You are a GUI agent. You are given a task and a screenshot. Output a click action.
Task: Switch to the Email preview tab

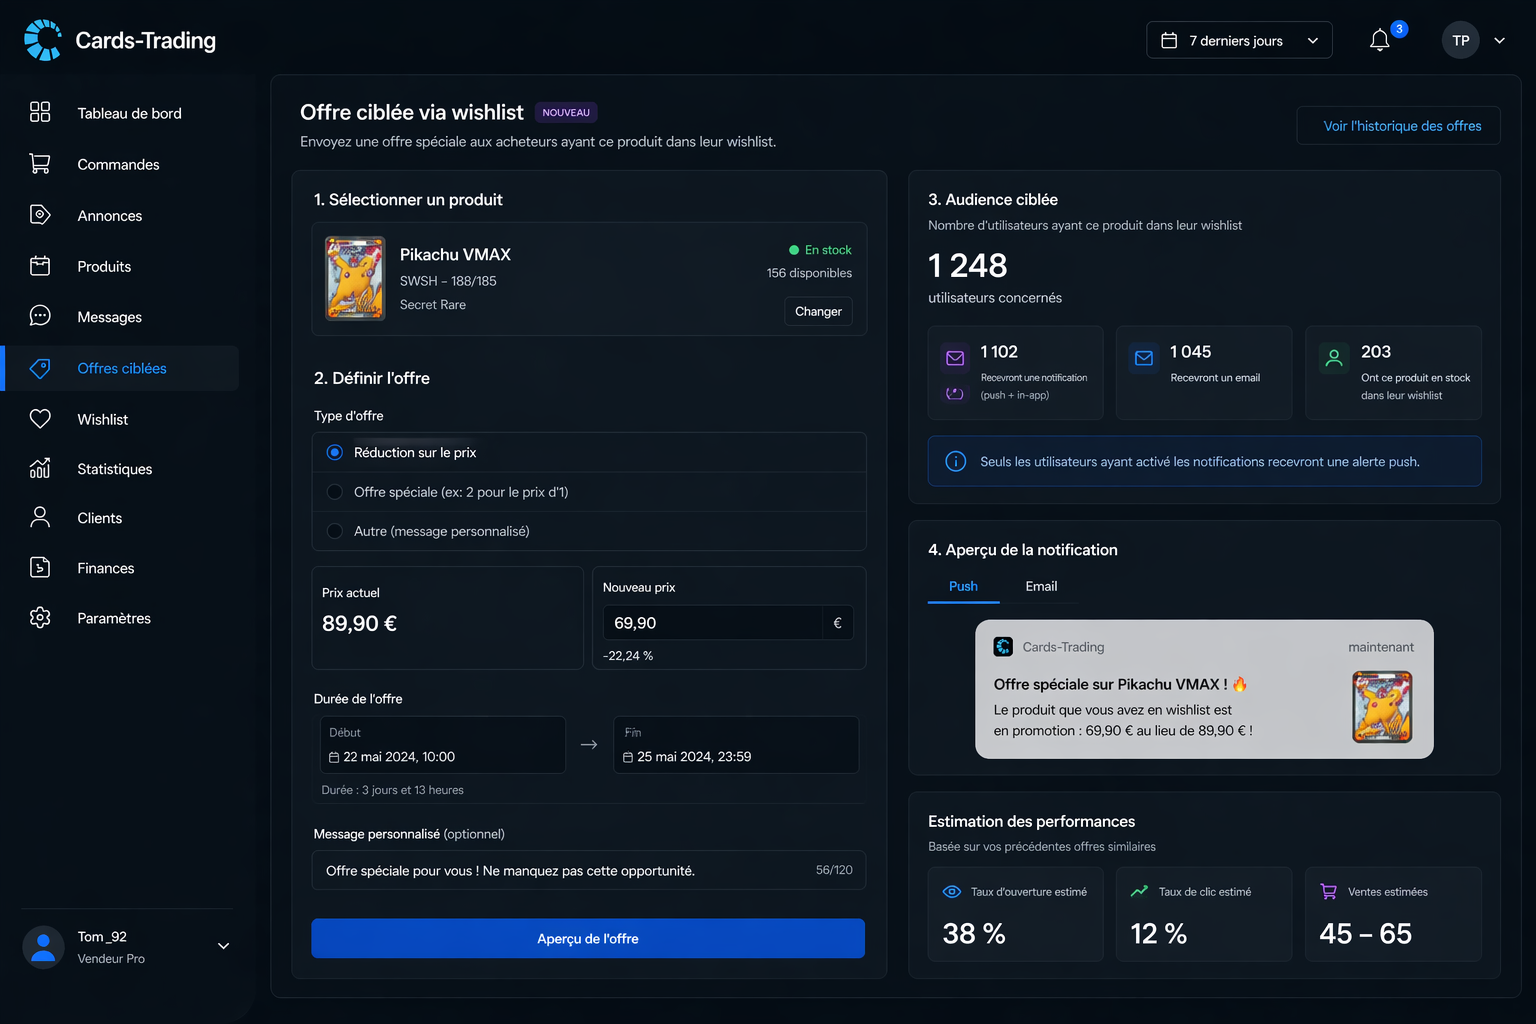(x=1041, y=586)
